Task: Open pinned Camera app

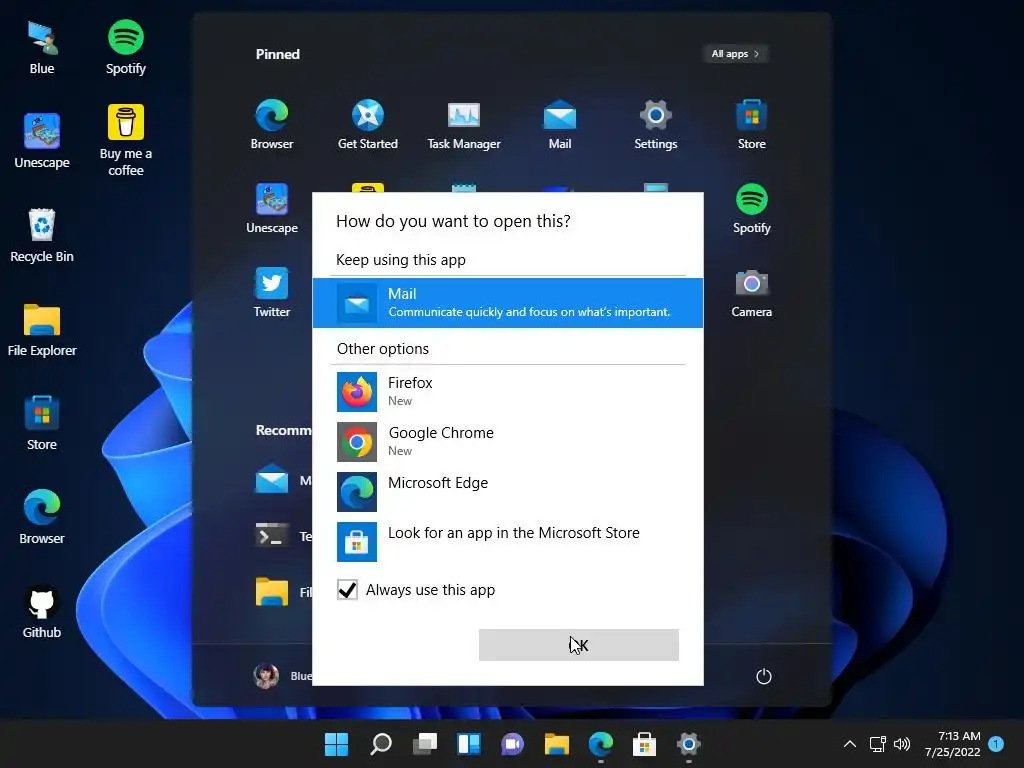Action: click(x=752, y=293)
